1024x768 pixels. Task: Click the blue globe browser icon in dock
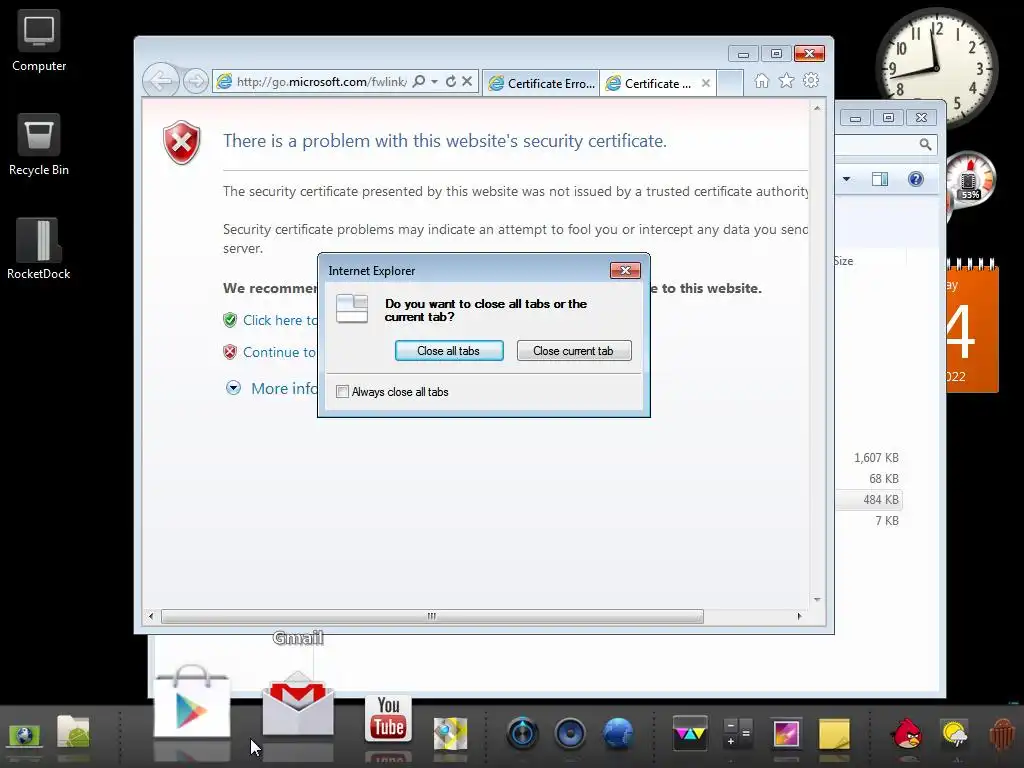pyautogui.click(x=618, y=733)
